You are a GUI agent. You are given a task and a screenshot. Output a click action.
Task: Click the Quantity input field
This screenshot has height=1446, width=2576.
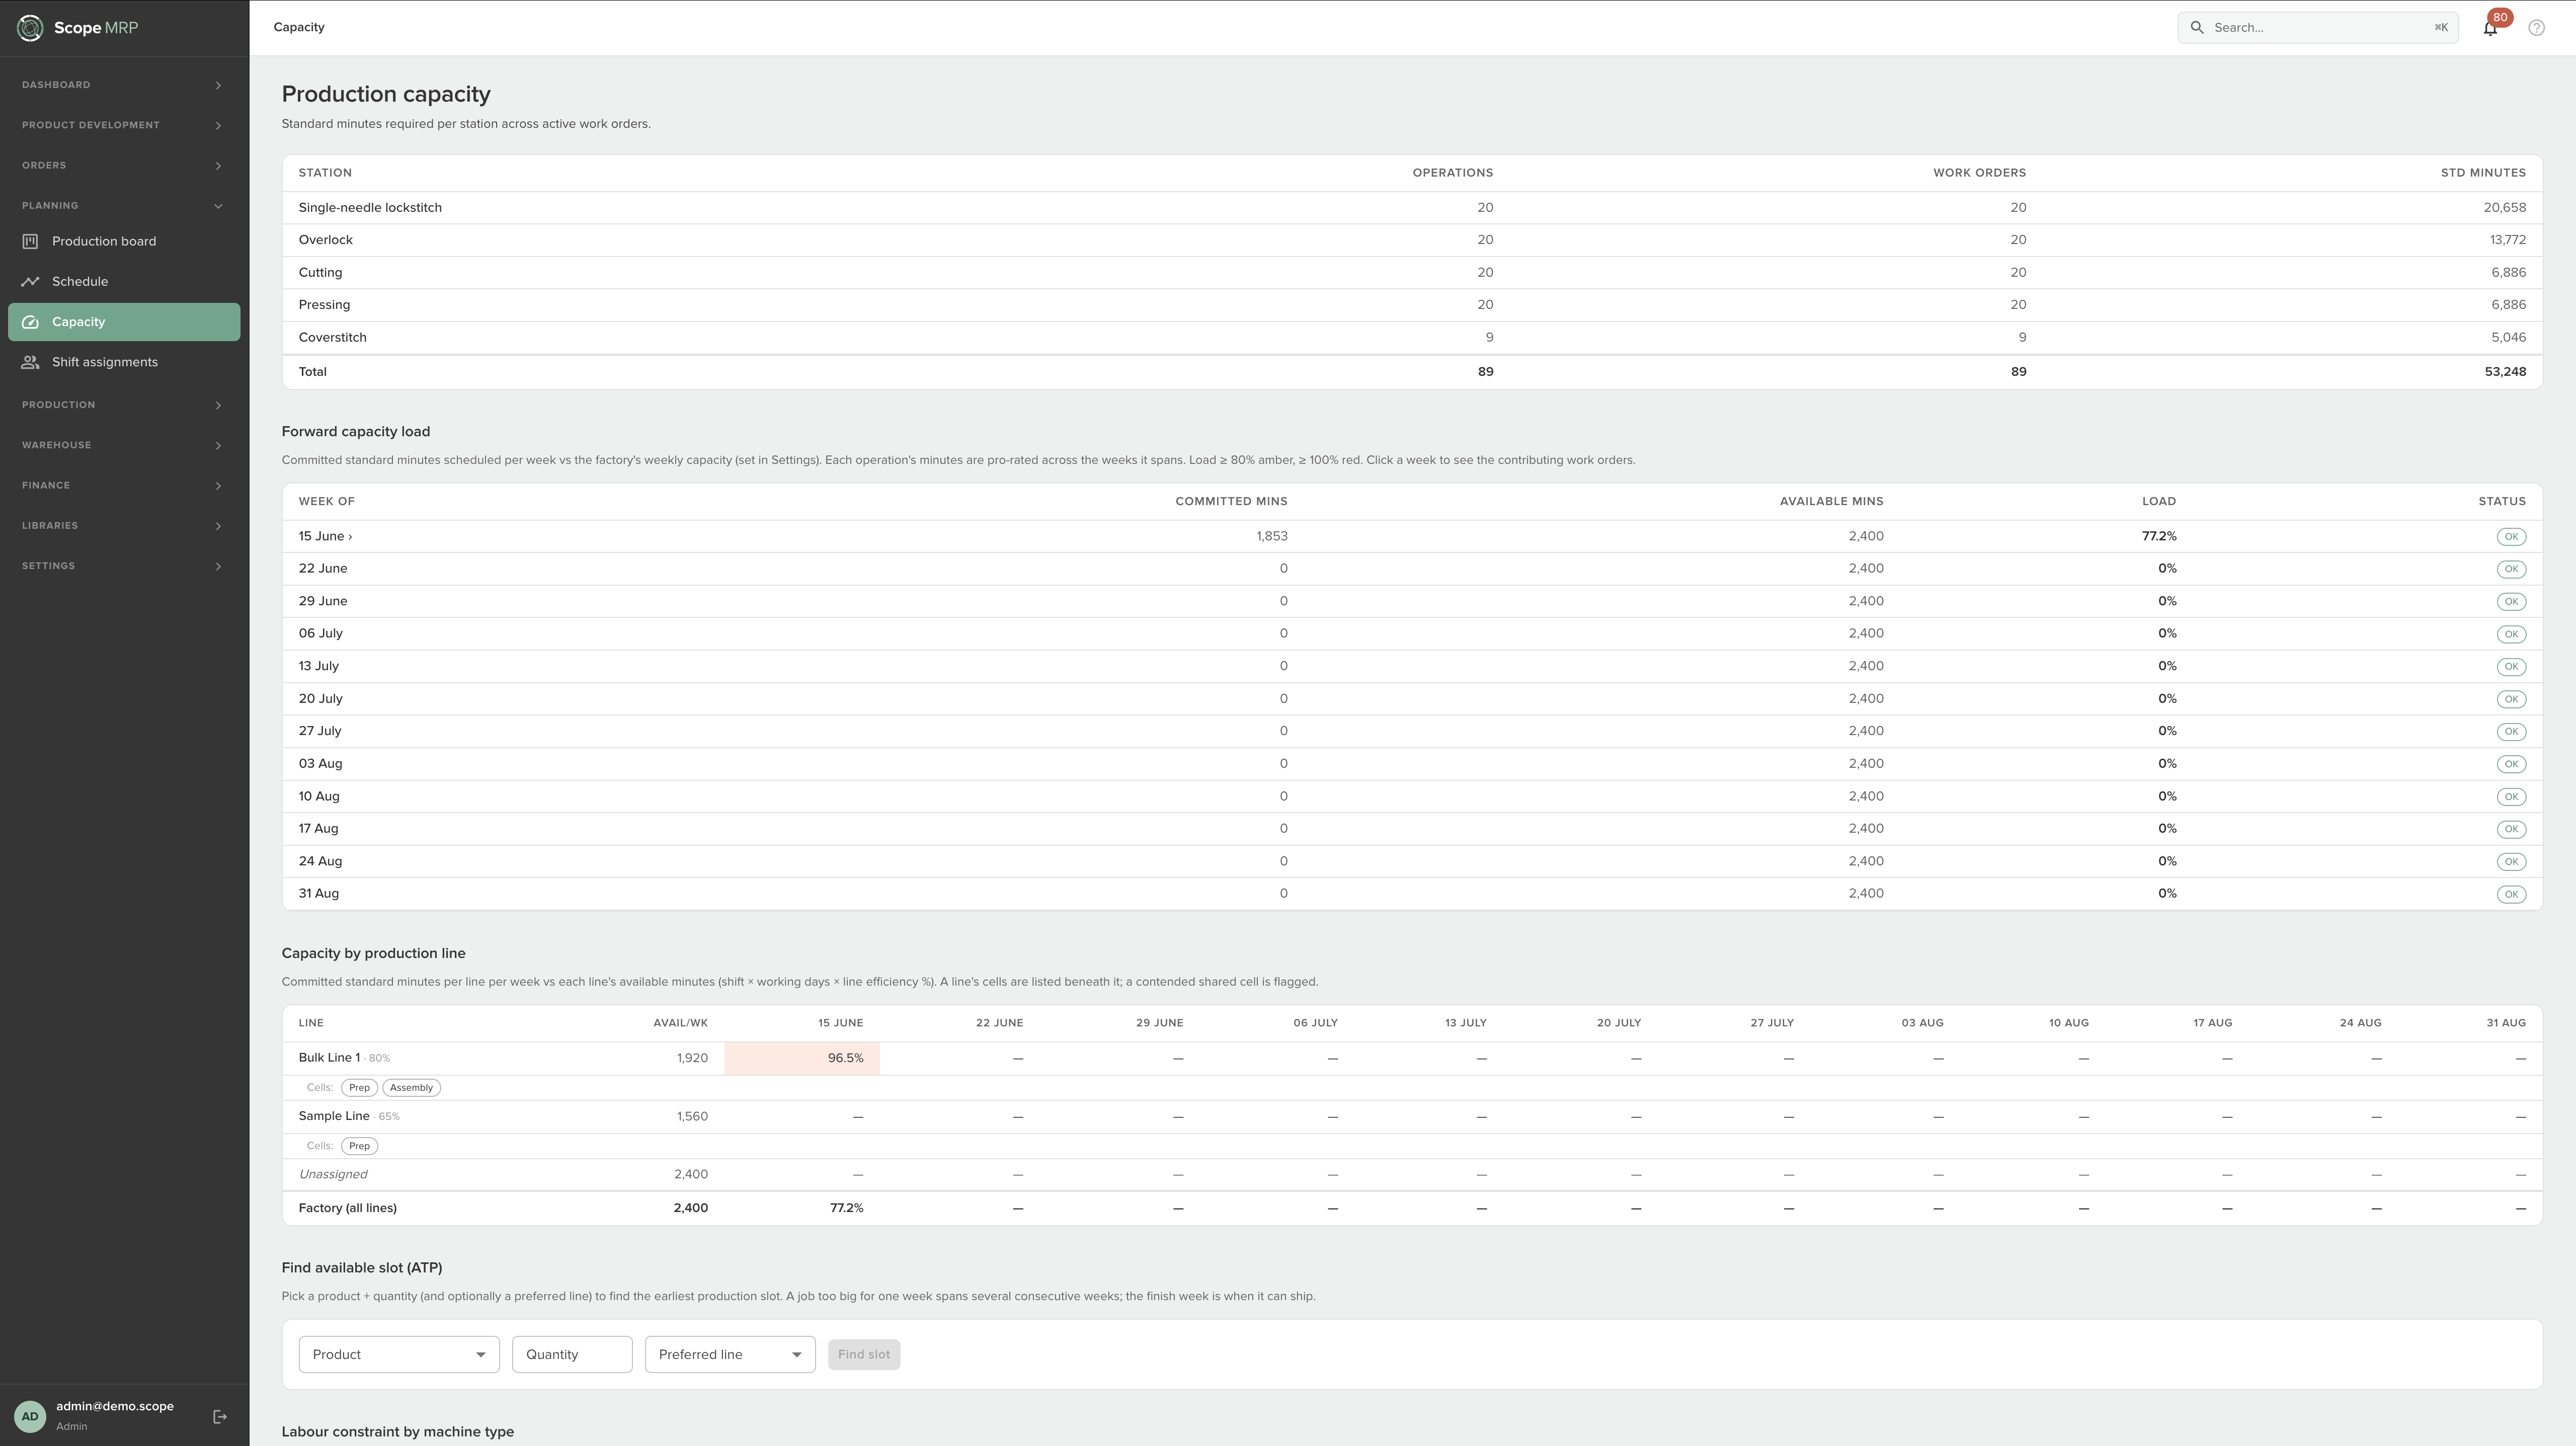click(572, 1354)
